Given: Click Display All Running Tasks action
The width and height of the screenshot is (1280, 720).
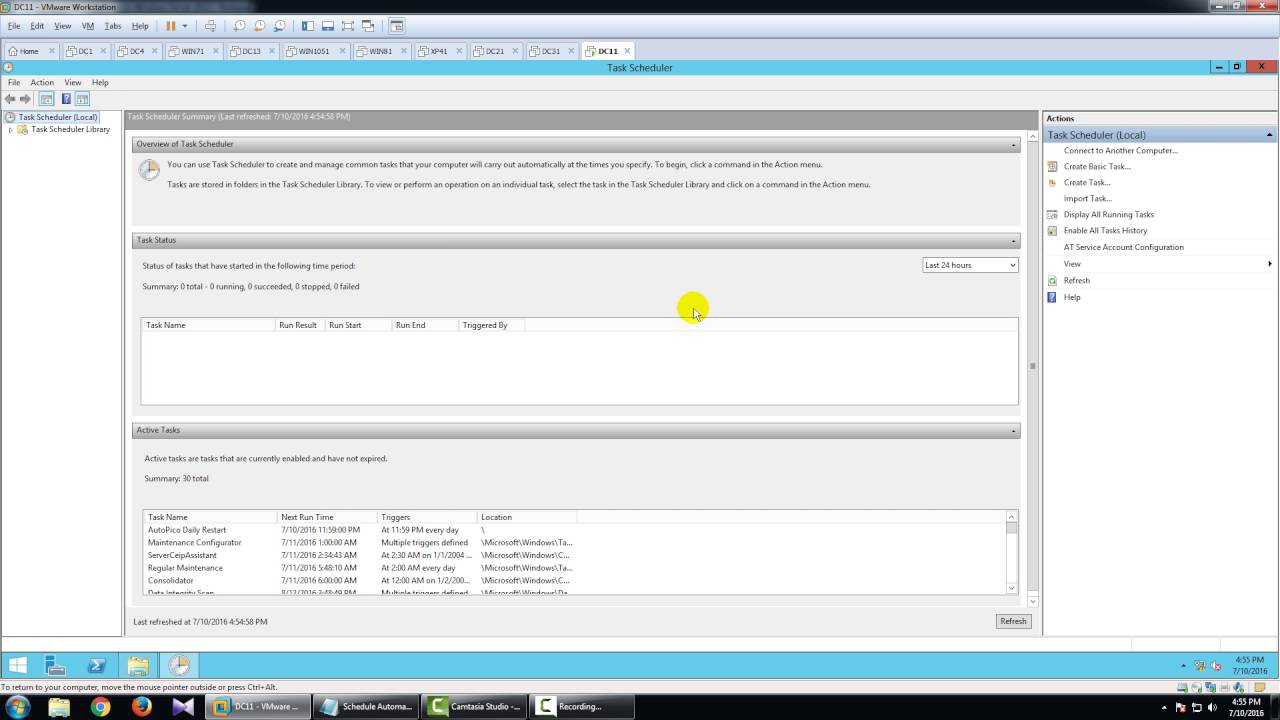Looking at the screenshot, I should tap(1108, 215).
